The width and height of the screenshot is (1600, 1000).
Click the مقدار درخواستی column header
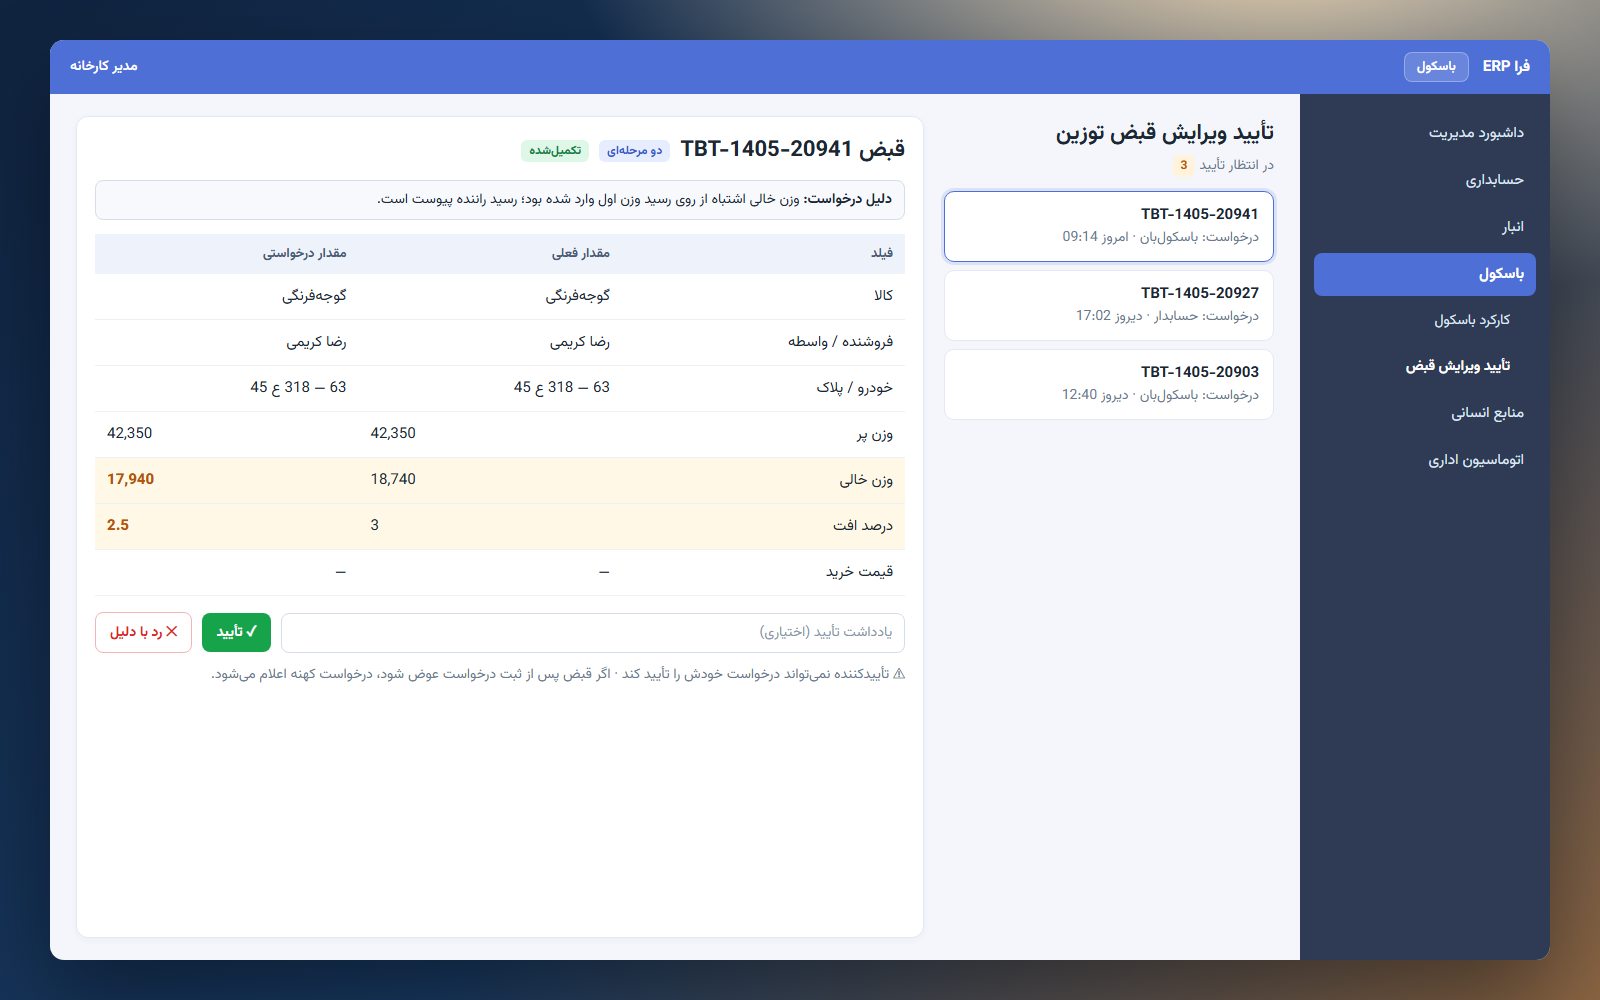click(x=304, y=253)
